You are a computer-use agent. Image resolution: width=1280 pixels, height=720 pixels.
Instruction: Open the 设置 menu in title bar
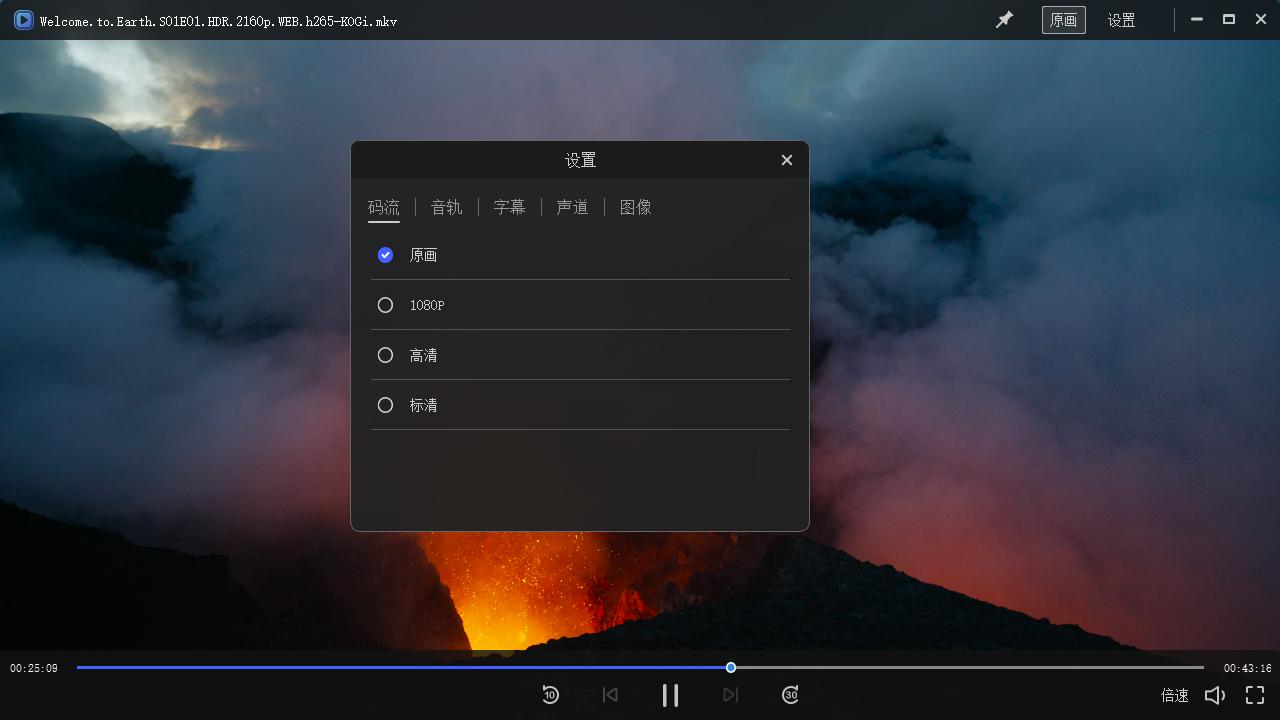click(x=1122, y=19)
